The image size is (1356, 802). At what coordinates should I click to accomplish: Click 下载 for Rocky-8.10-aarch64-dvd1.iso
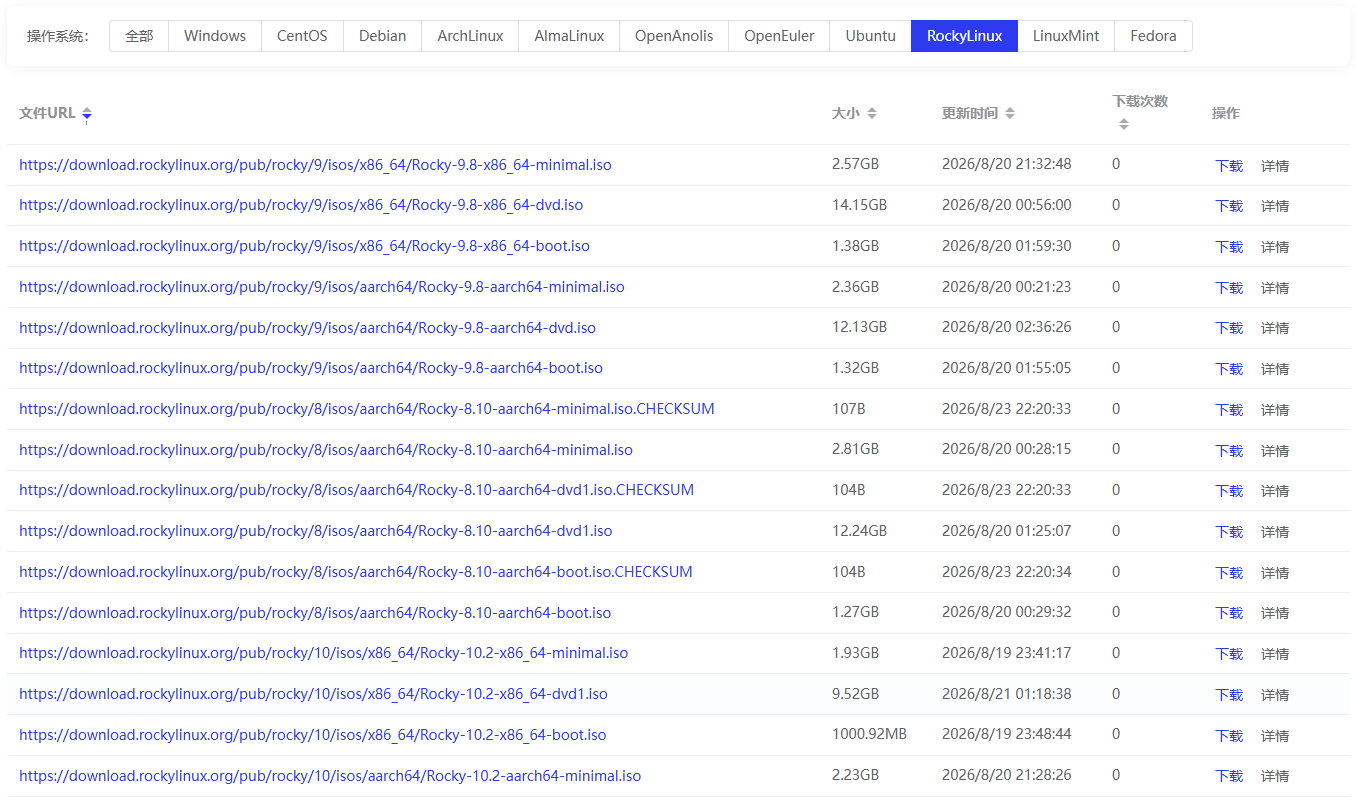coord(1229,532)
